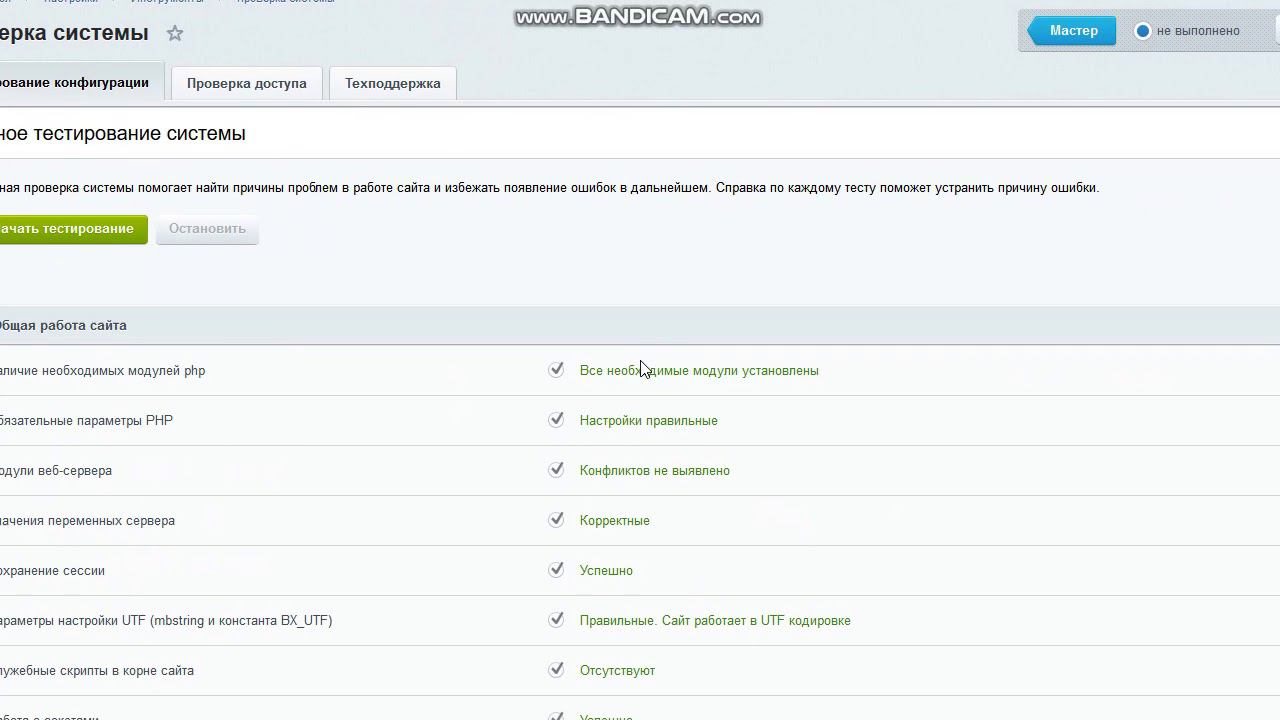Click the heading 'тестирование системы'
Screen dimensions: 1280x720
(x=122, y=134)
